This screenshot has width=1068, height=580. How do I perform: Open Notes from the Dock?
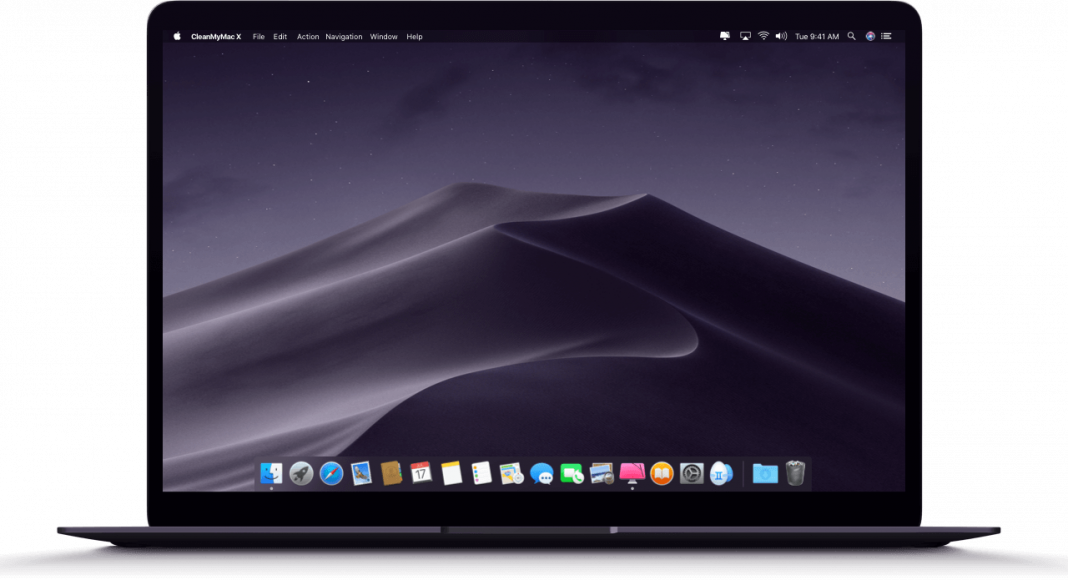(x=451, y=473)
